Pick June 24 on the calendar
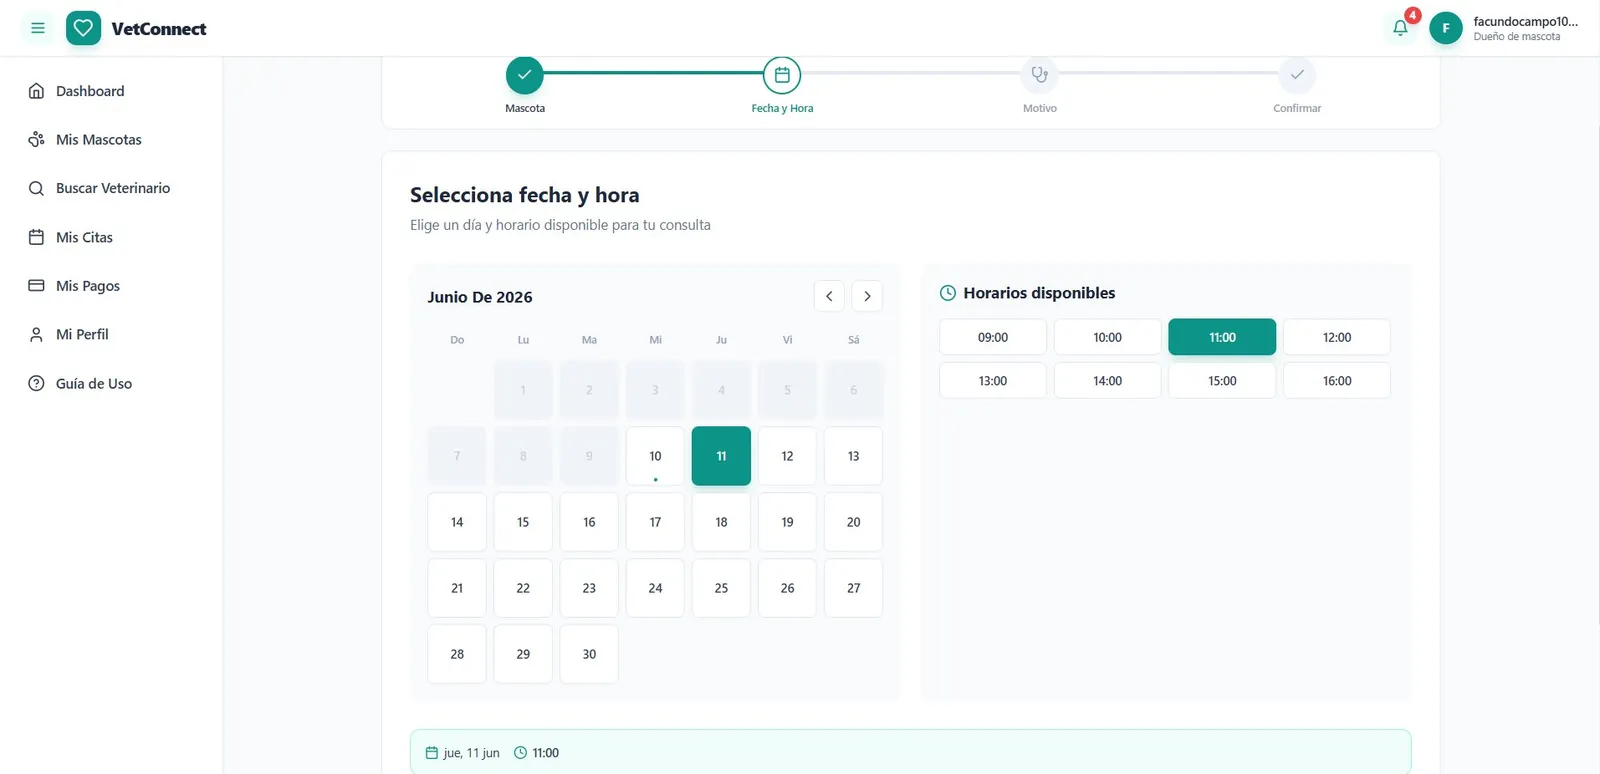The image size is (1600, 774). [655, 588]
